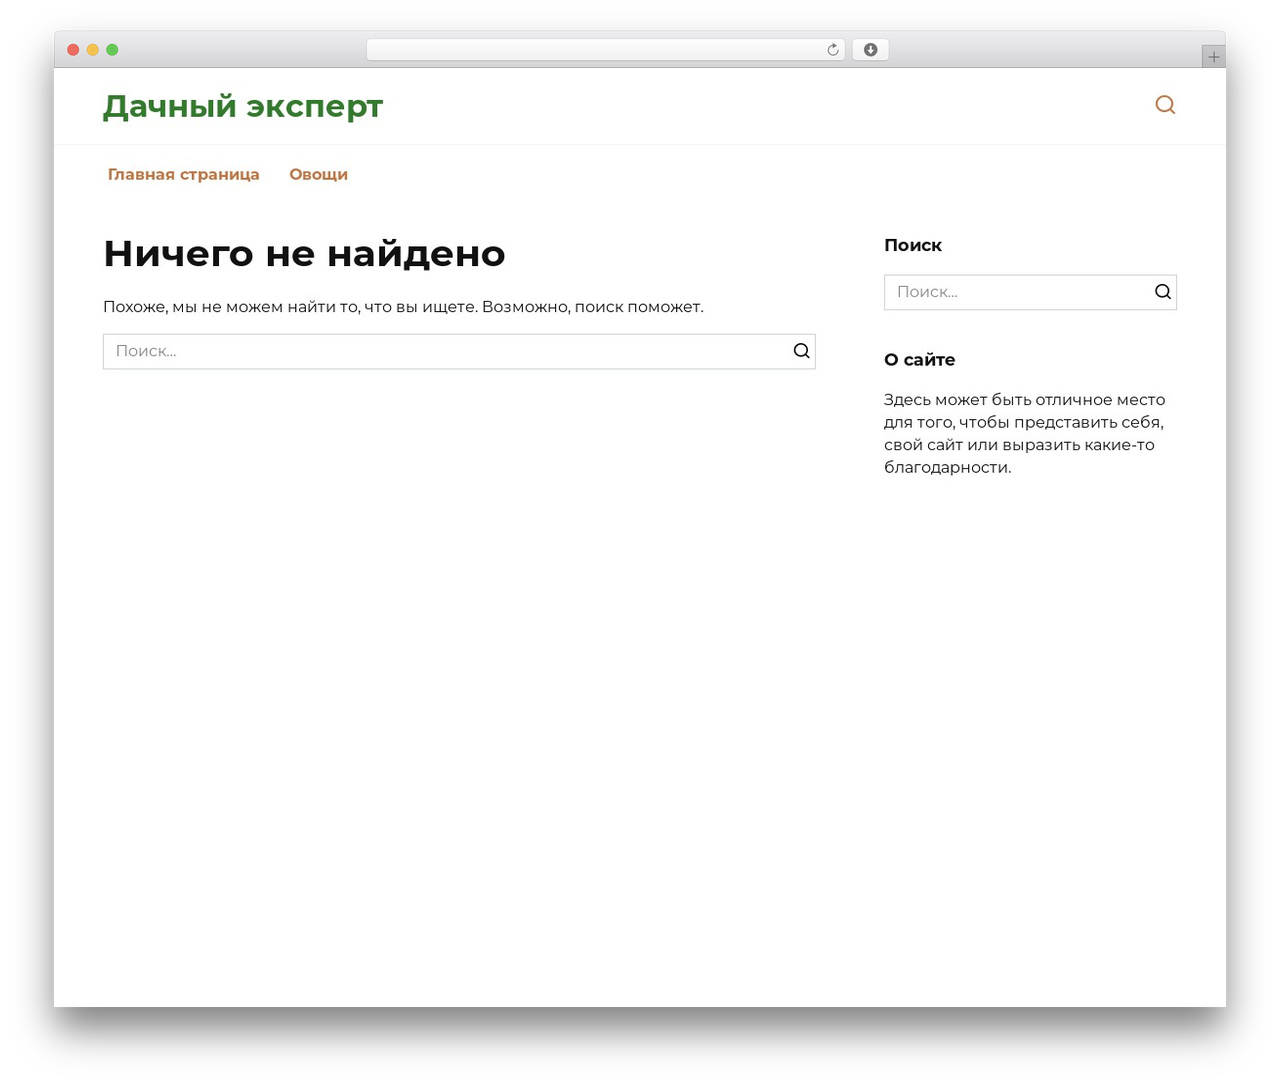Open the browser downloads button

[x=870, y=50]
